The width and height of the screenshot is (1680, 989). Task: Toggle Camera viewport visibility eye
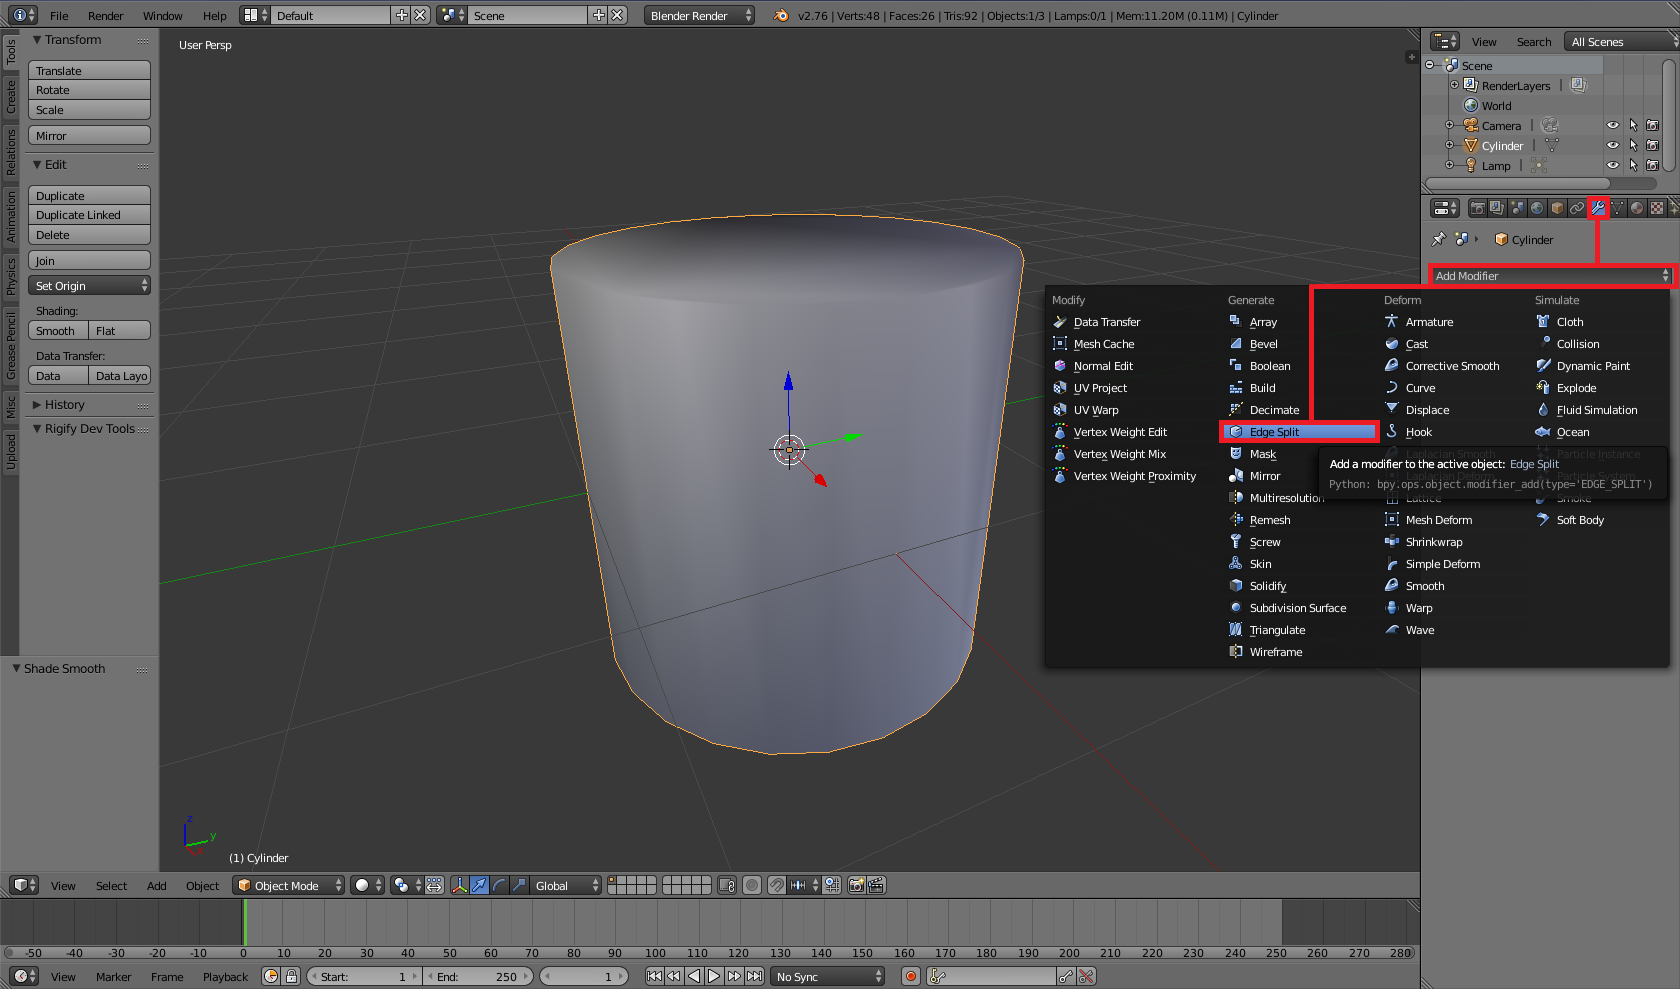(1613, 125)
